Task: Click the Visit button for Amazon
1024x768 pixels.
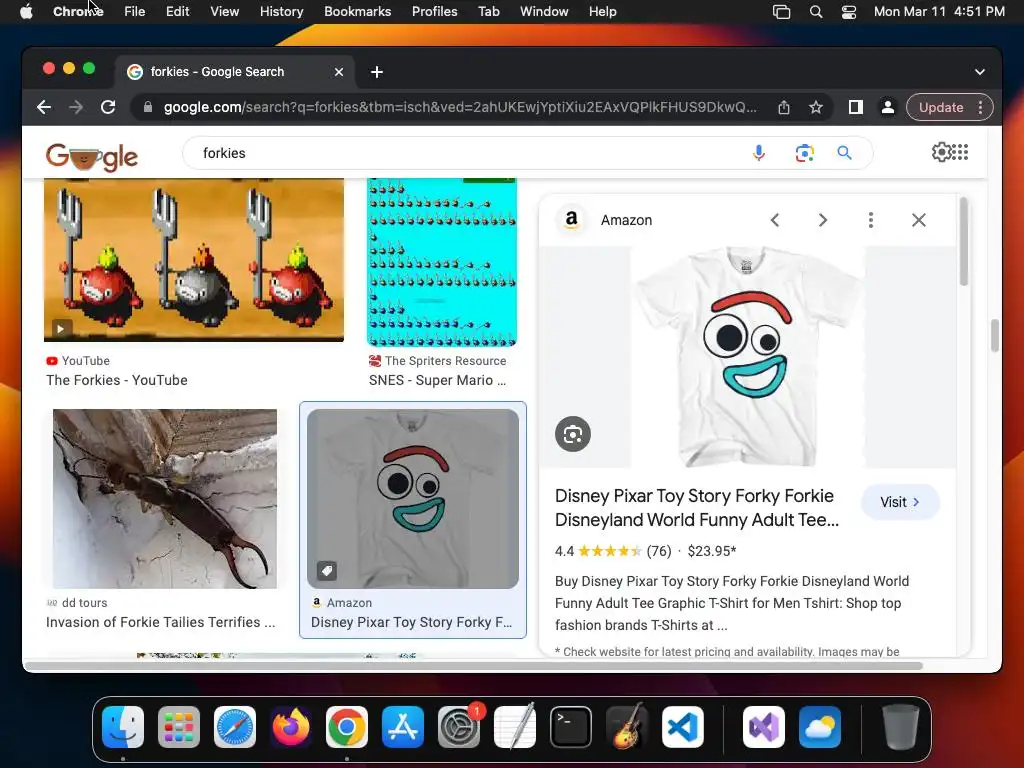Action: 900,502
